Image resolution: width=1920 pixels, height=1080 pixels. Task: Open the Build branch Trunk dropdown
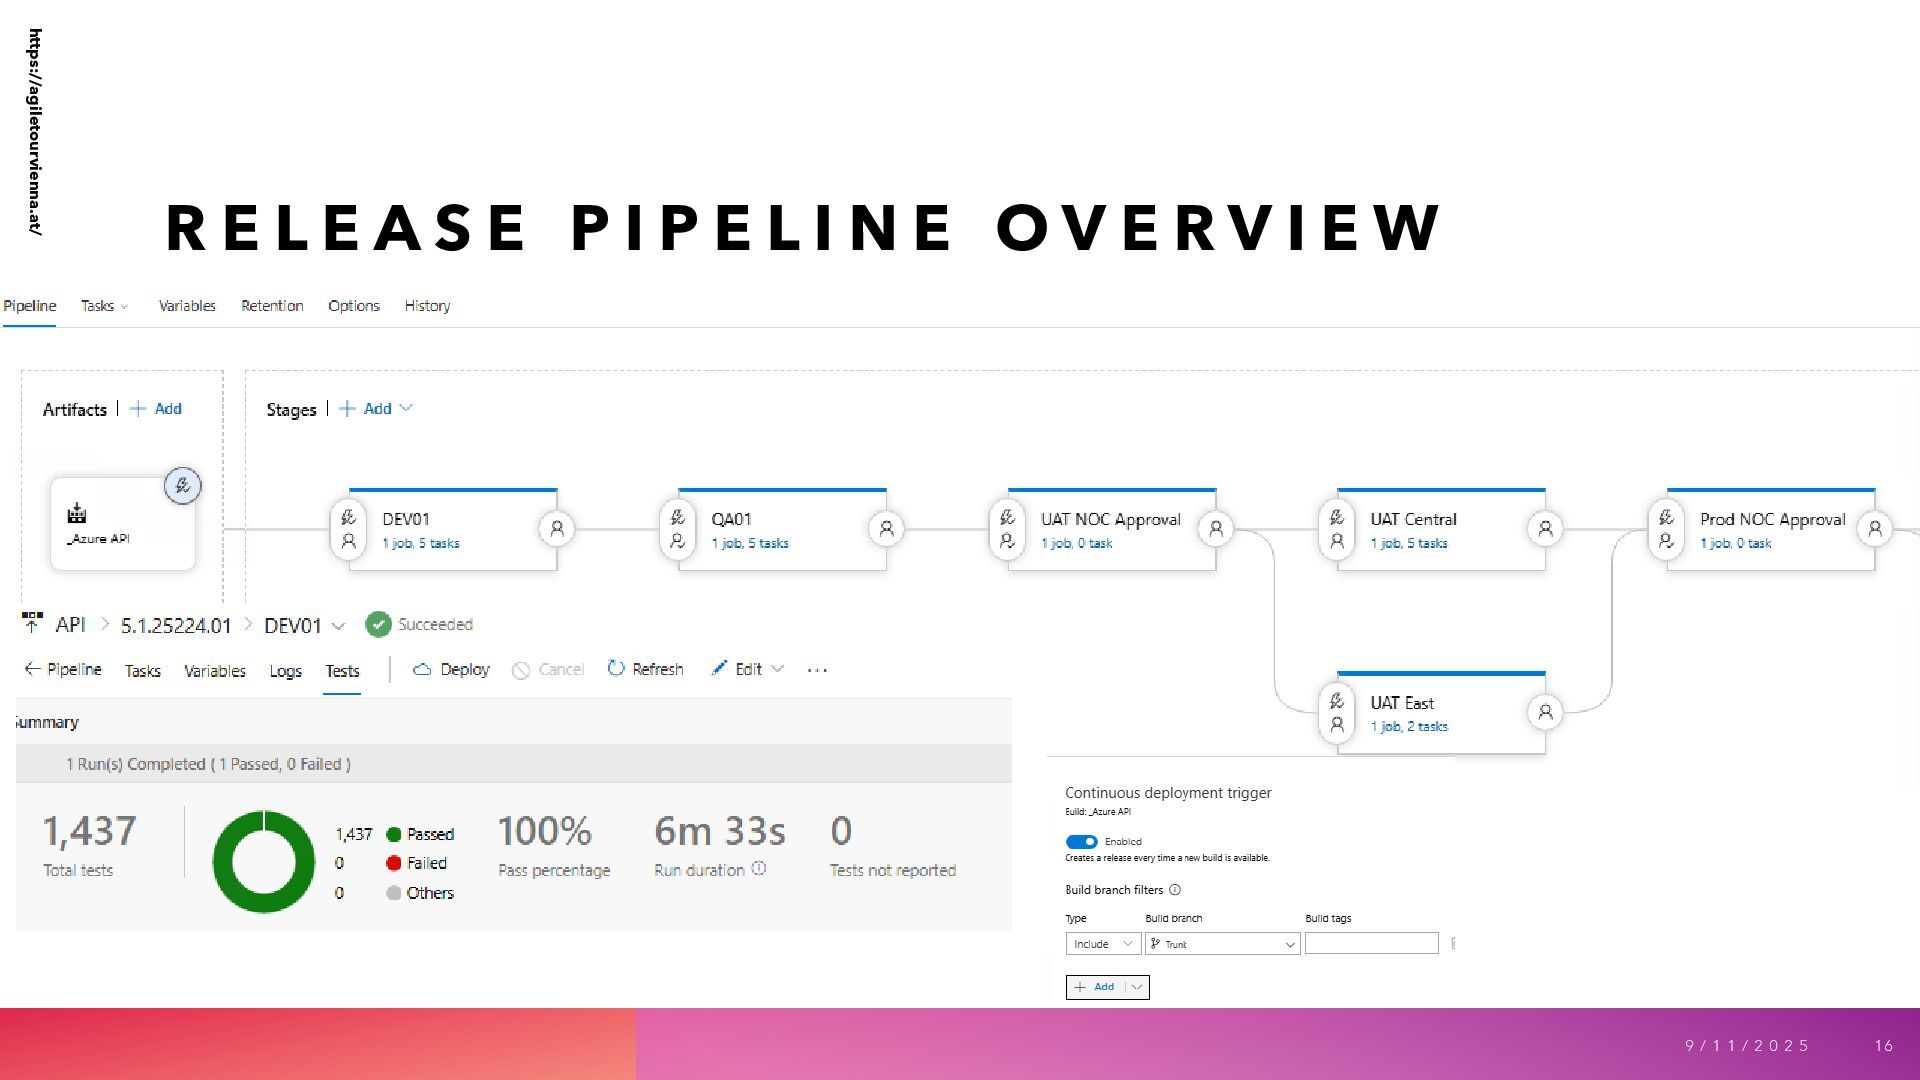pos(1222,944)
